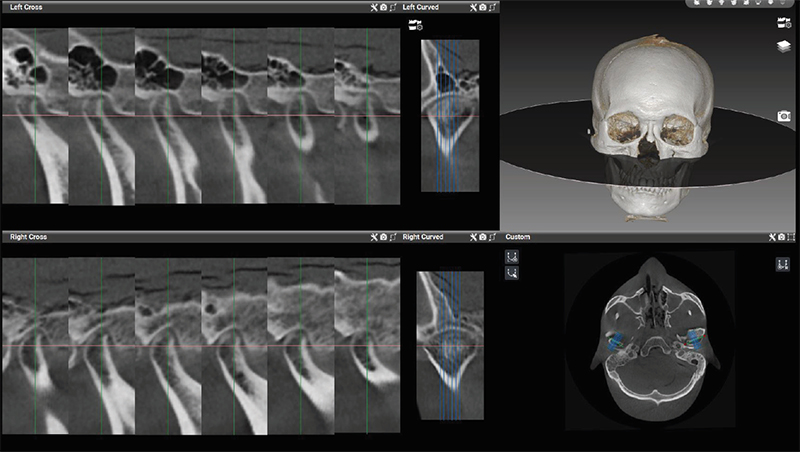Capture snapshot of Right Curved panel
Screen dimensions: 800x452
pos(483,237)
